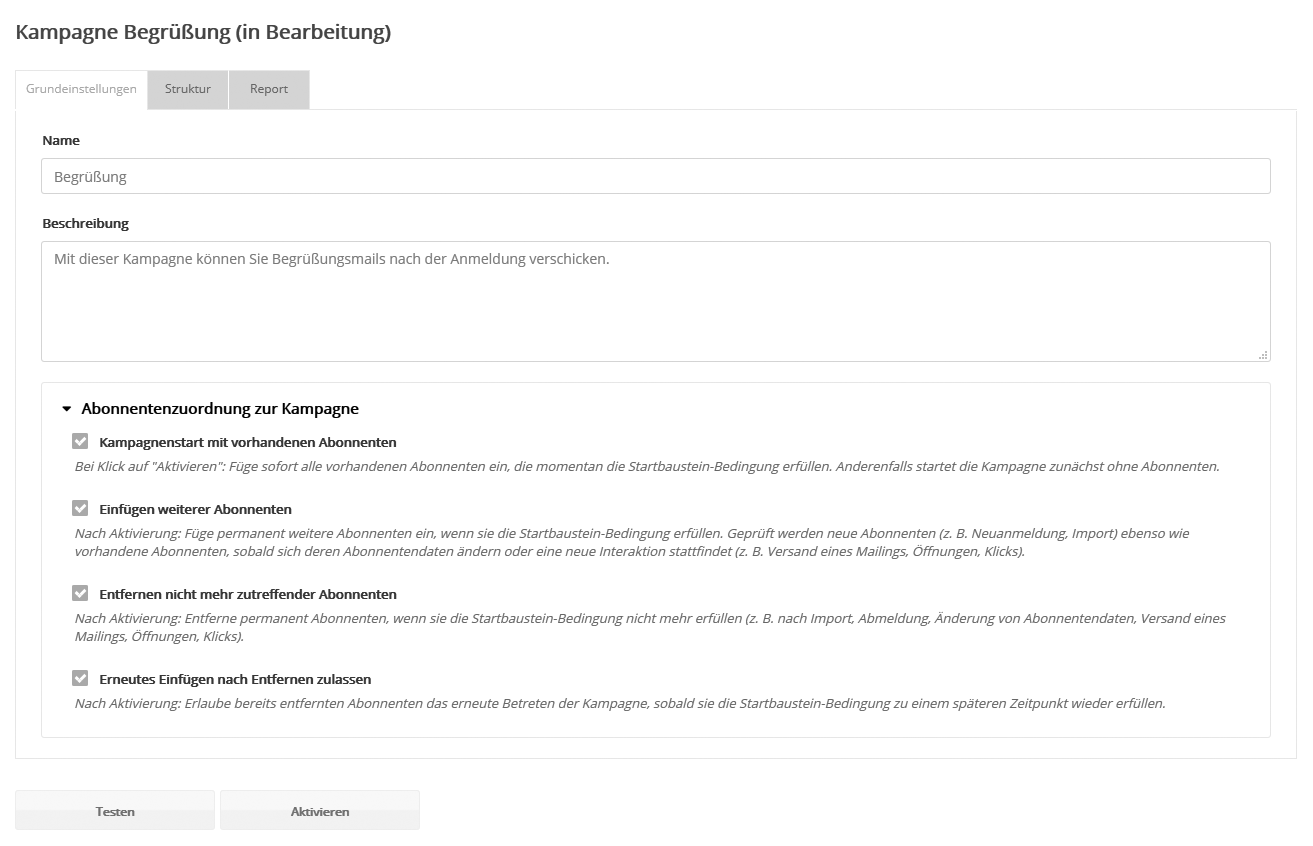Uncheck Kampagnenstart mit vorhandenen Abonnenten checkbox
This screenshot has height=846, width=1313.
click(x=81, y=441)
